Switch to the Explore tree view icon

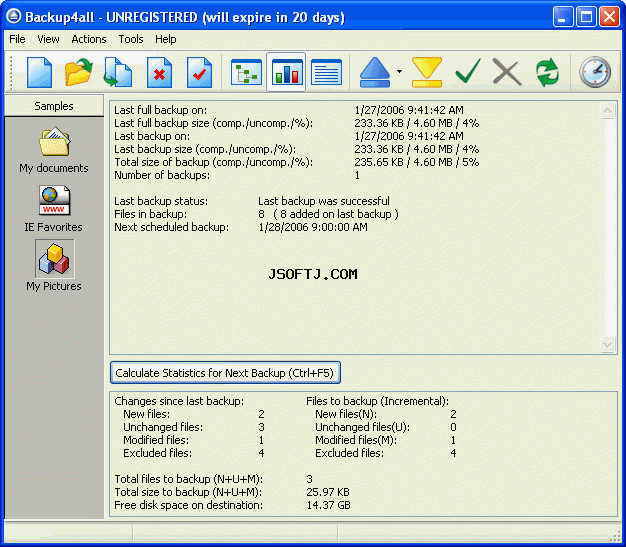click(x=246, y=72)
